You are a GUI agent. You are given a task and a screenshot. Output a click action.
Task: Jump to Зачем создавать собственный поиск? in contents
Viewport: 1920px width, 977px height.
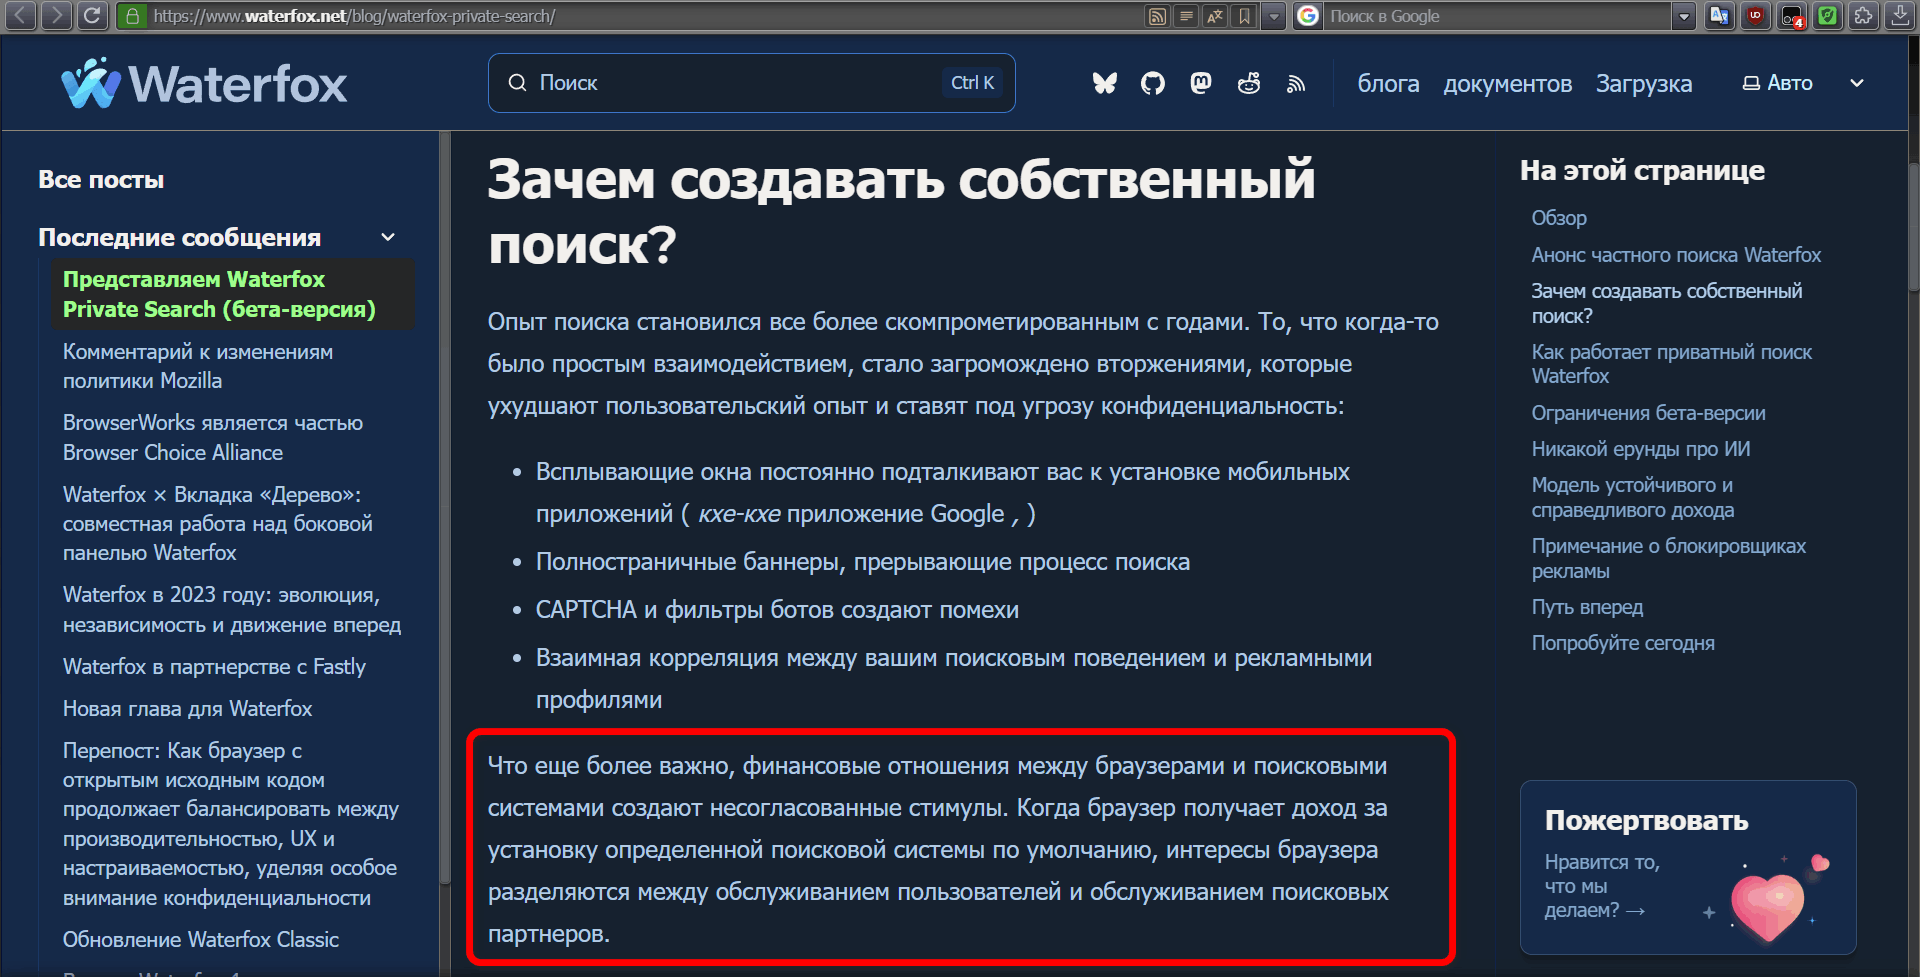point(1667,303)
